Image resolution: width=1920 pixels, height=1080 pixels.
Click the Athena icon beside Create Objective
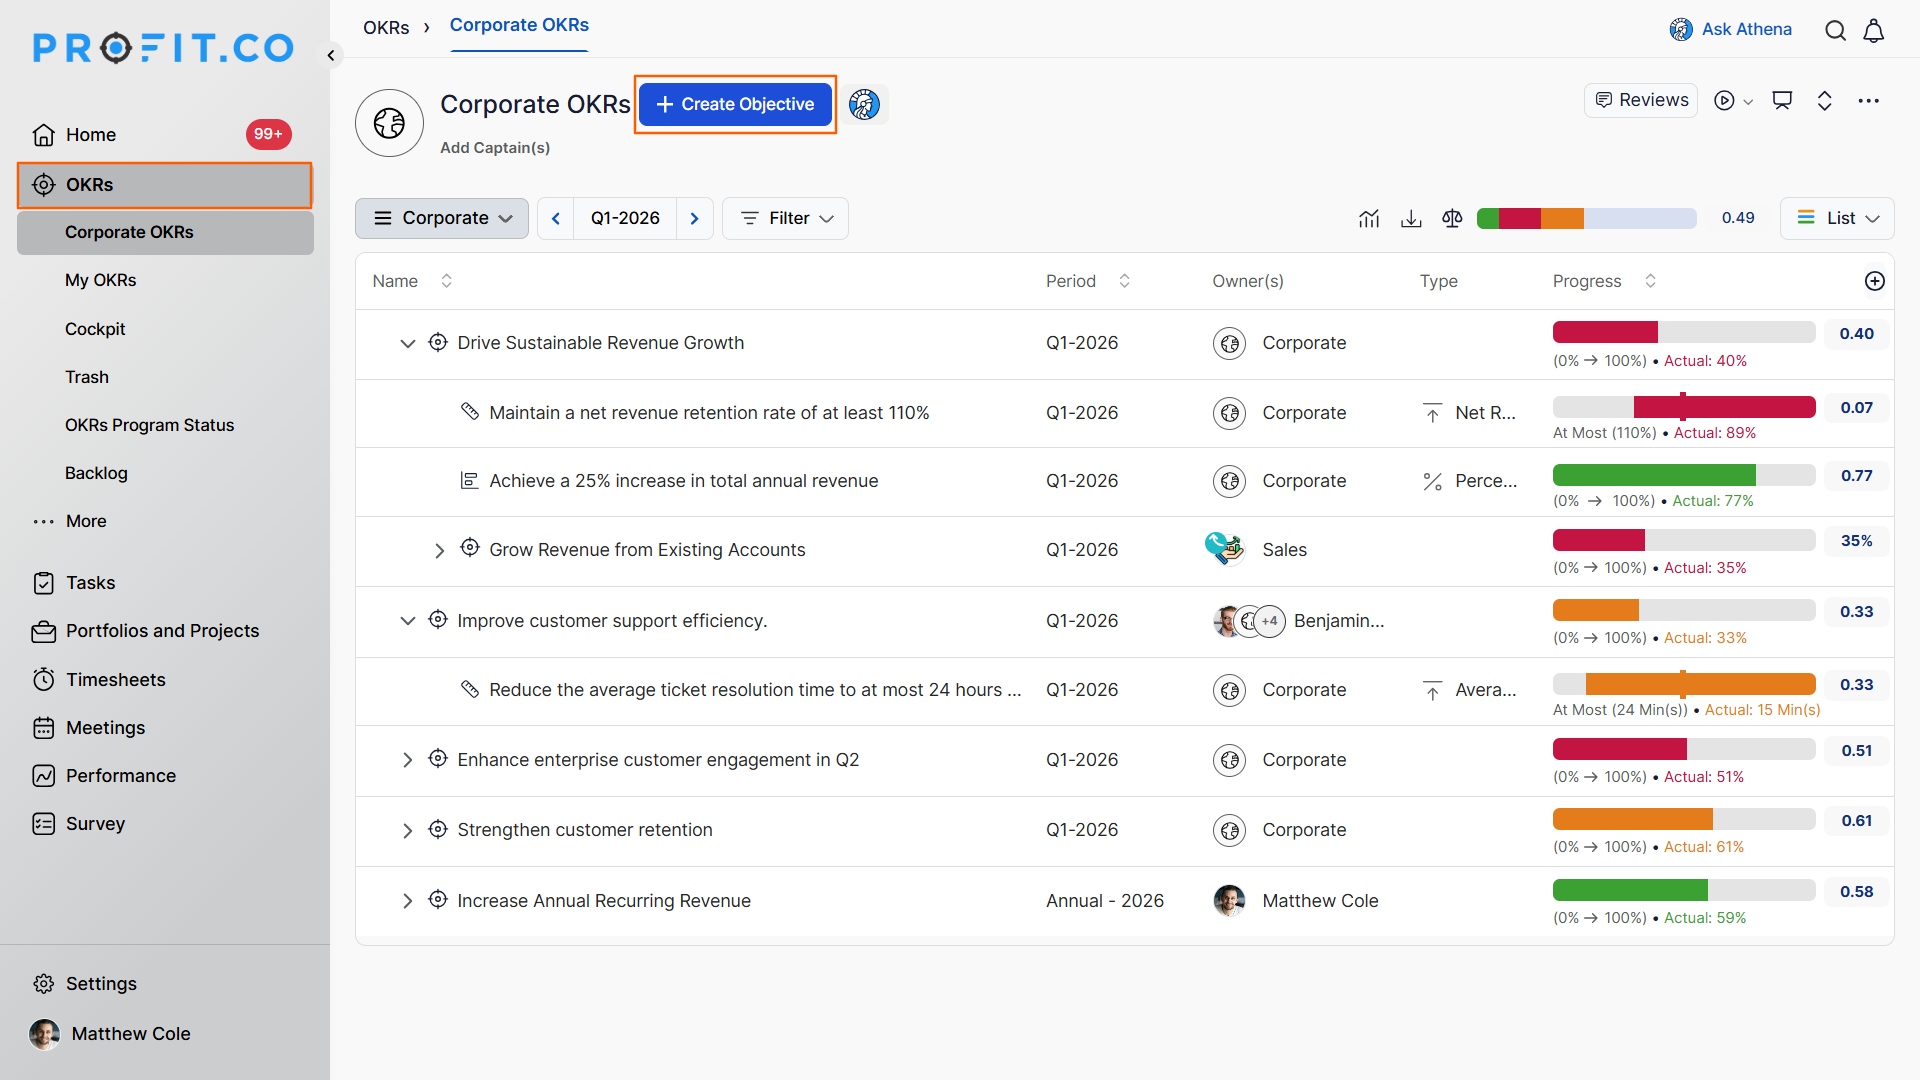[x=864, y=104]
